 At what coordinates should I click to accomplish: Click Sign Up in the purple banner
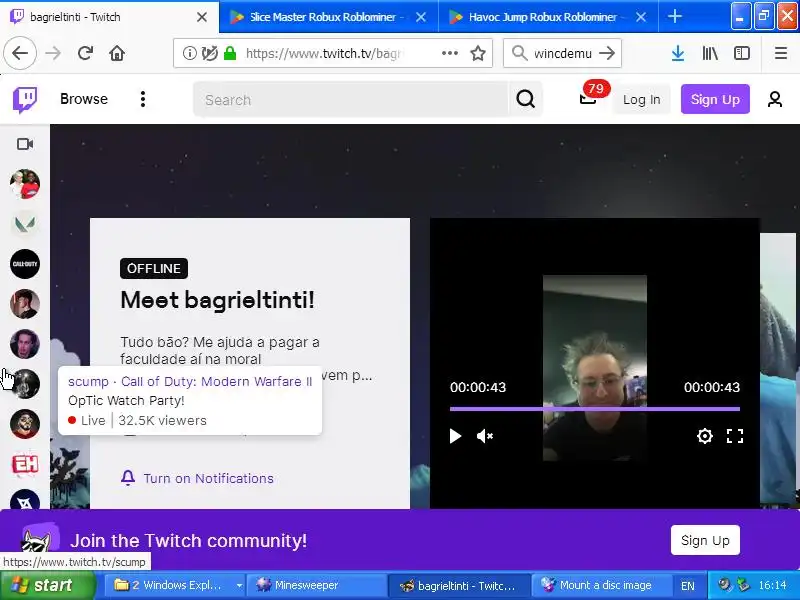pyautogui.click(x=705, y=540)
